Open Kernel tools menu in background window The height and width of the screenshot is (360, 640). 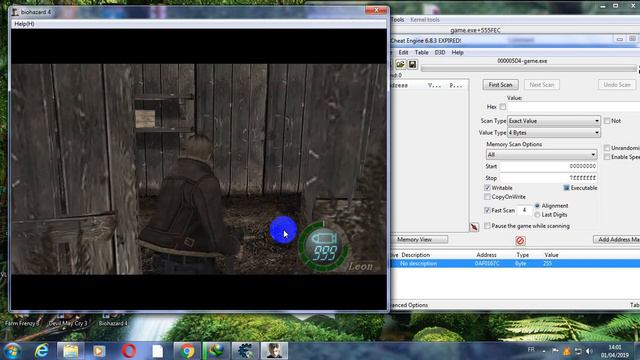click(x=425, y=20)
